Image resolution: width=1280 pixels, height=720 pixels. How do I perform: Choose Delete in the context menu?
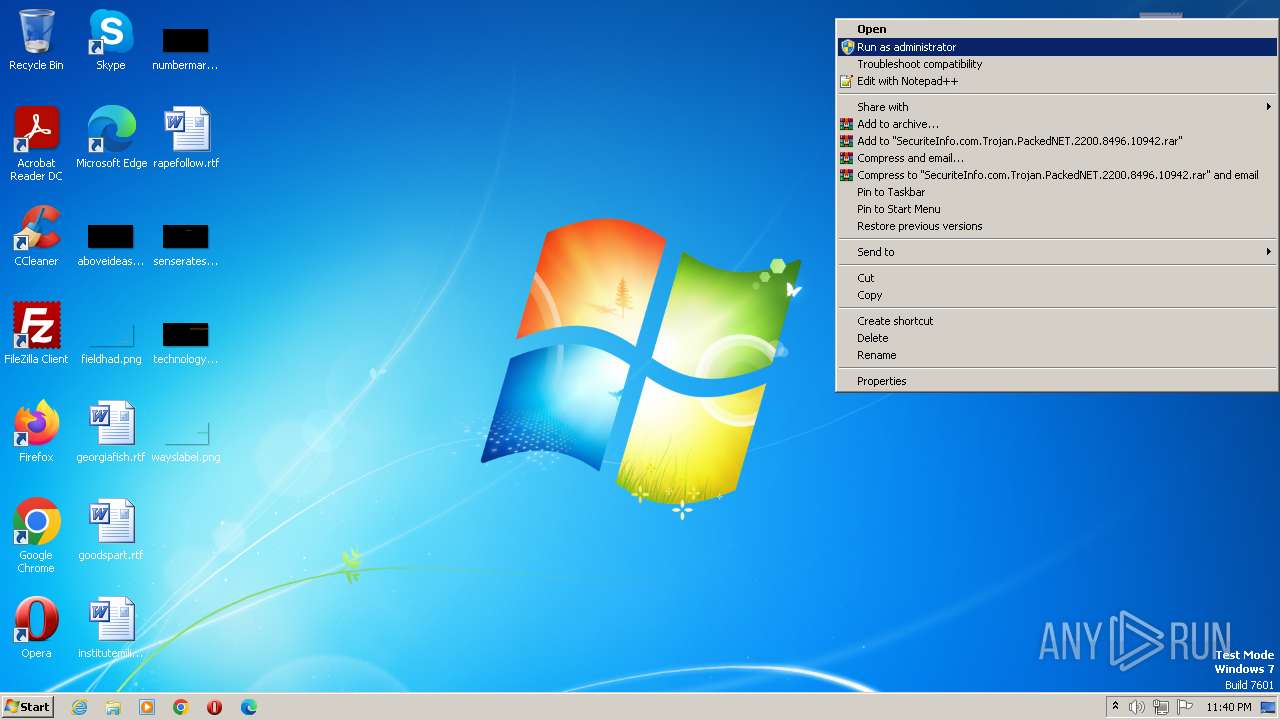pos(1056,338)
